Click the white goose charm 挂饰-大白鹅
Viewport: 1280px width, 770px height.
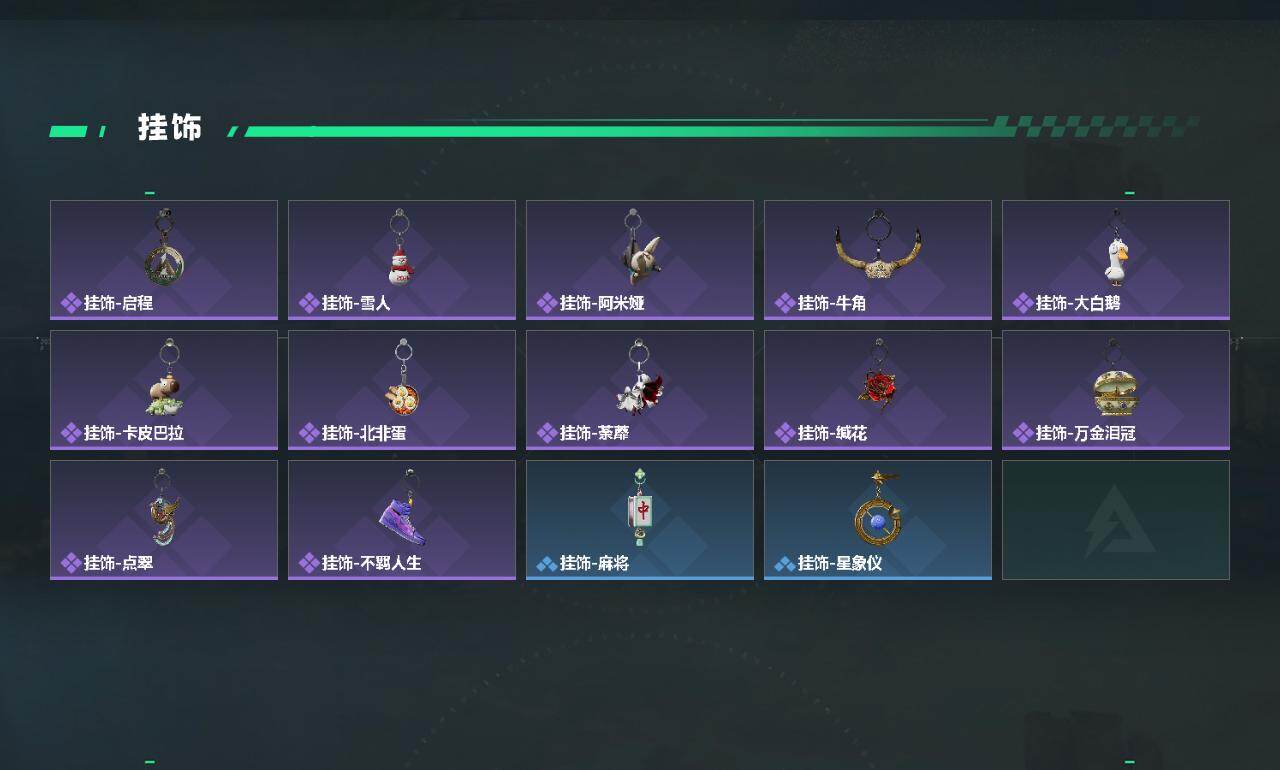[1116, 249]
